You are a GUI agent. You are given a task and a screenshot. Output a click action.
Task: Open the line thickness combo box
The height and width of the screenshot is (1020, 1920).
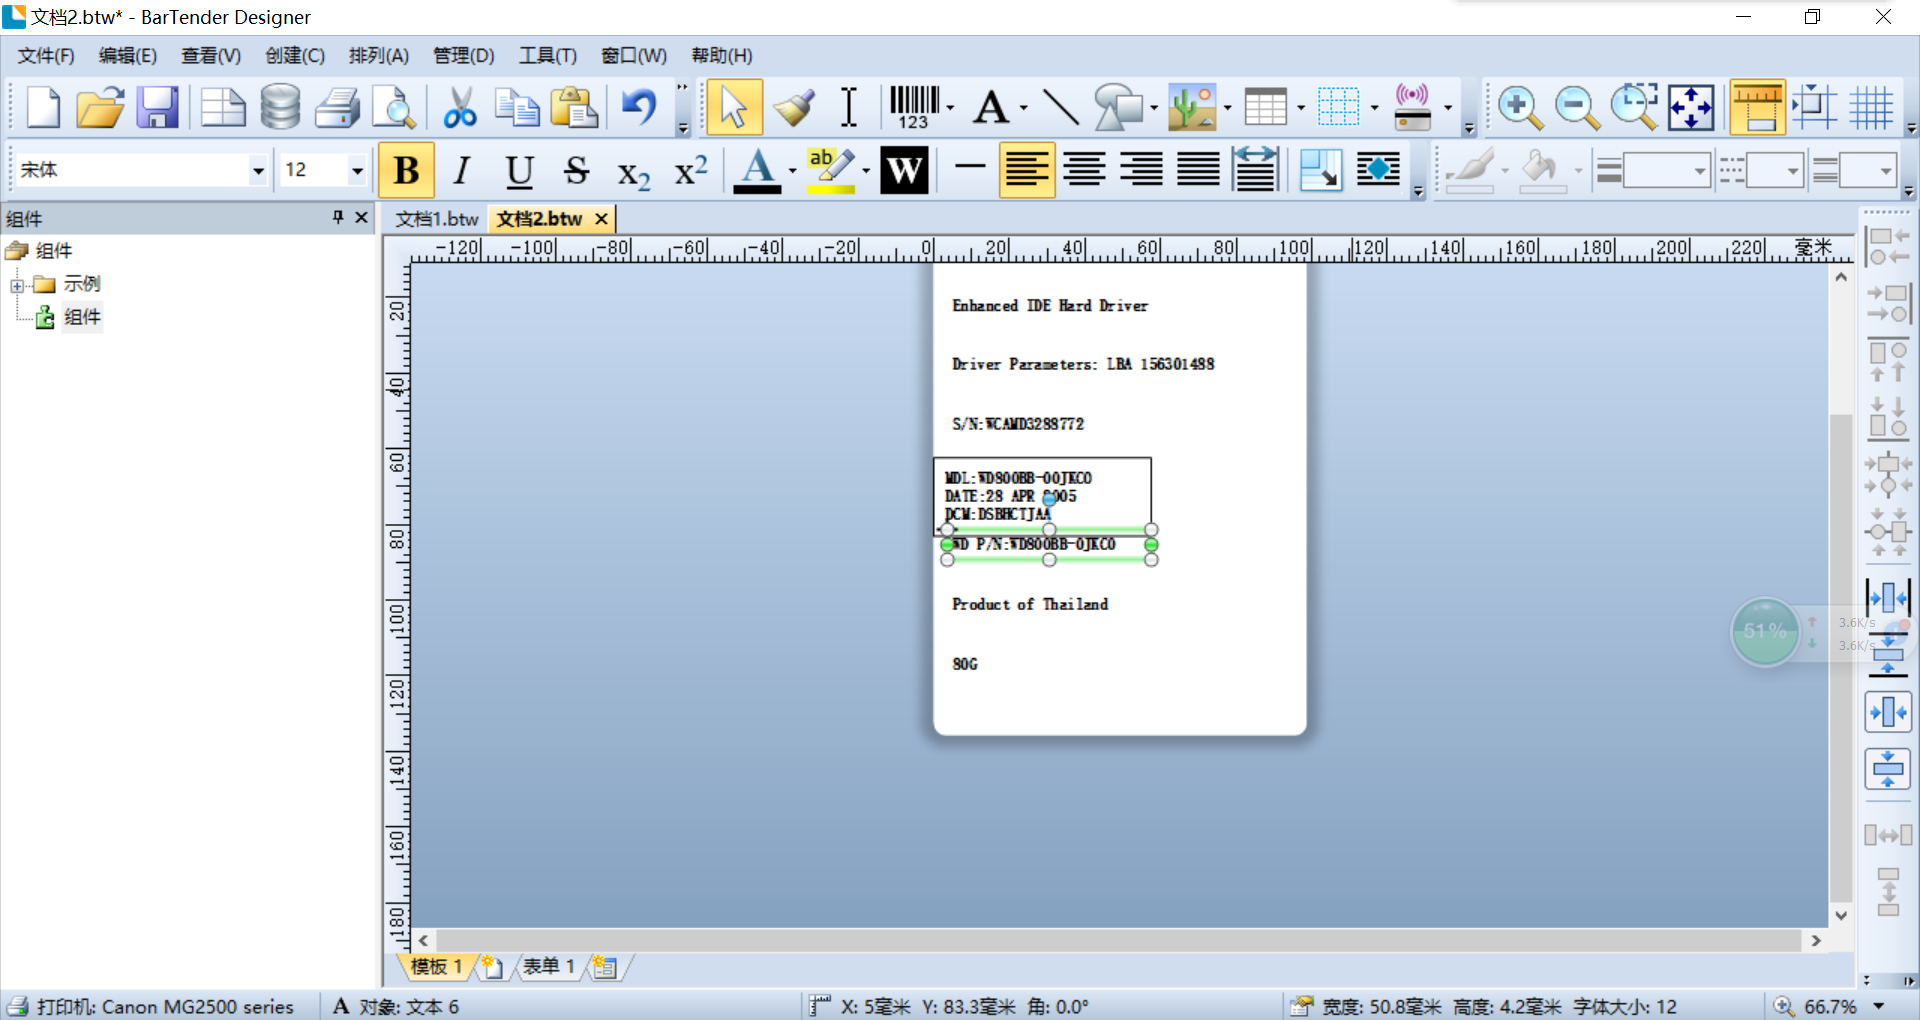click(1667, 171)
